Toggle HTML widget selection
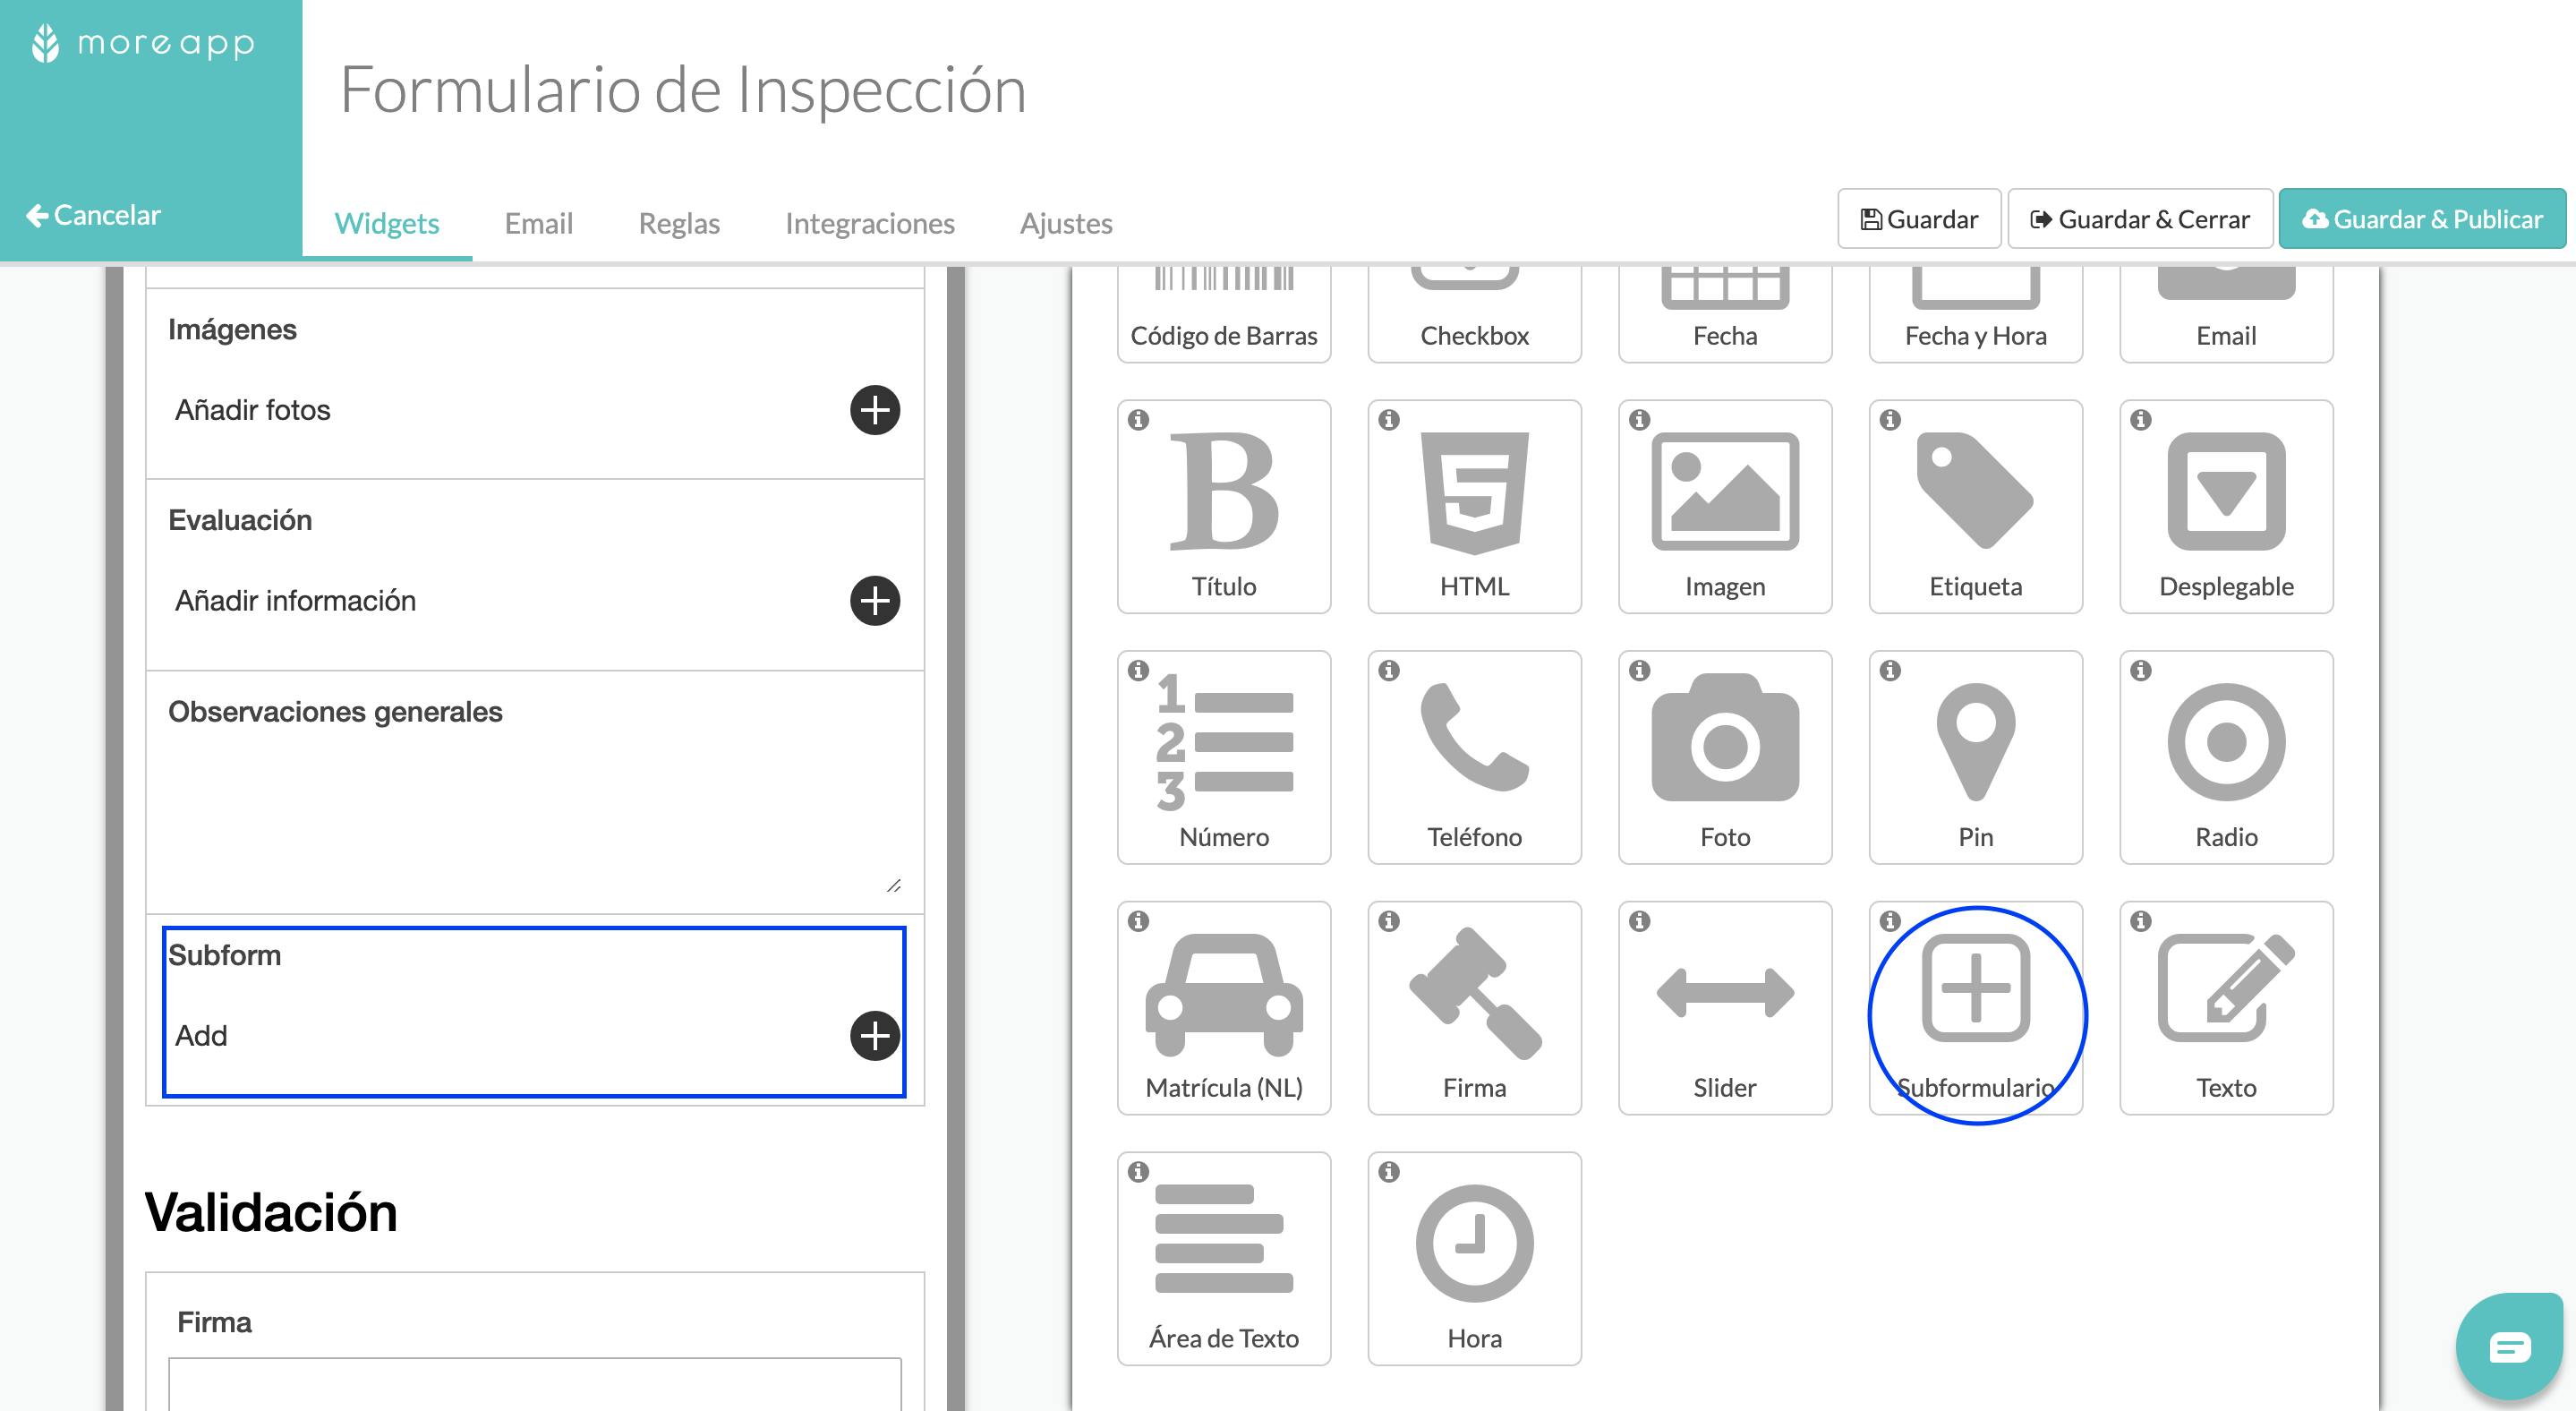Image resolution: width=2576 pixels, height=1411 pixels. click(1475, 506)
